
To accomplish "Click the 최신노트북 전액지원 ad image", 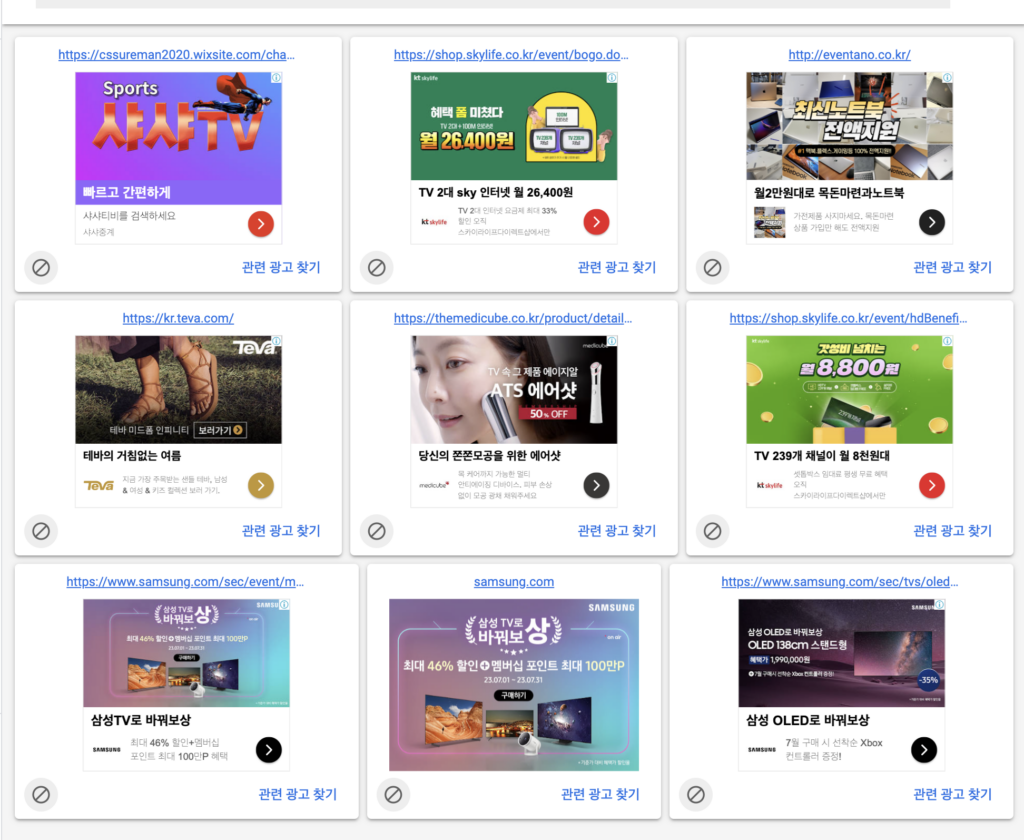I will [x=850, y=126].
